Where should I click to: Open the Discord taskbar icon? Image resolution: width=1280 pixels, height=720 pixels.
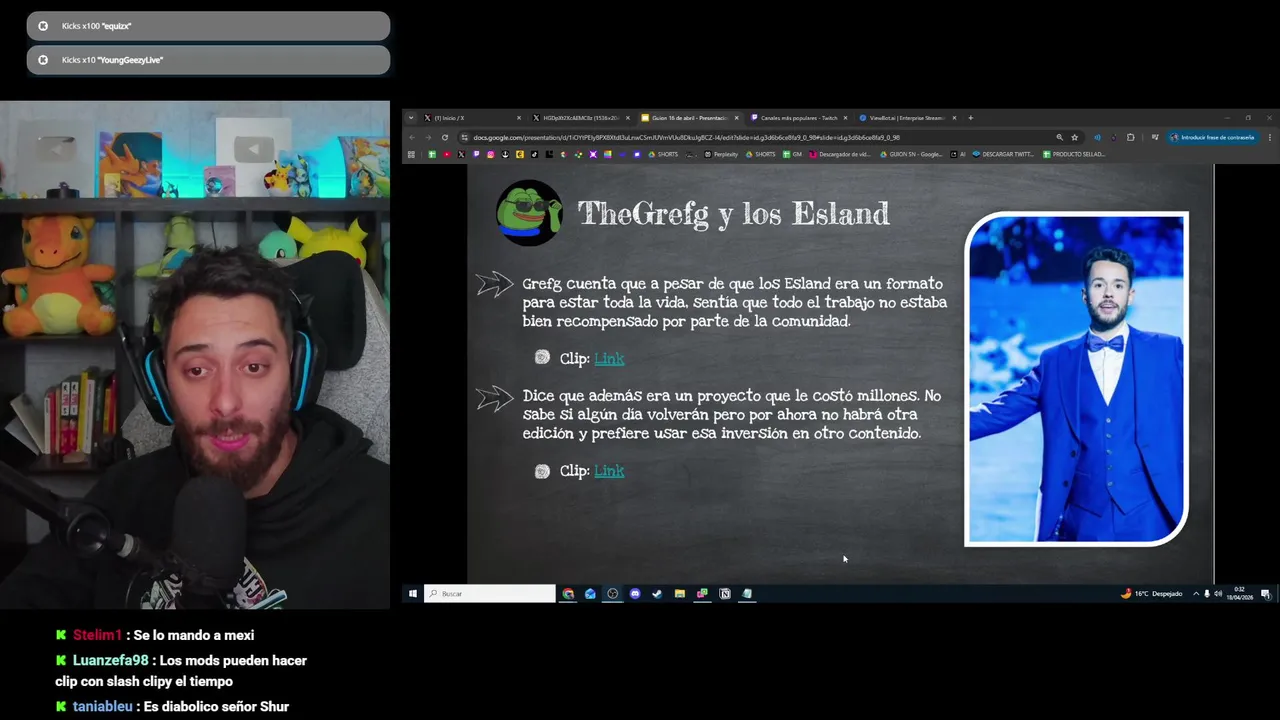pos(635,594)
